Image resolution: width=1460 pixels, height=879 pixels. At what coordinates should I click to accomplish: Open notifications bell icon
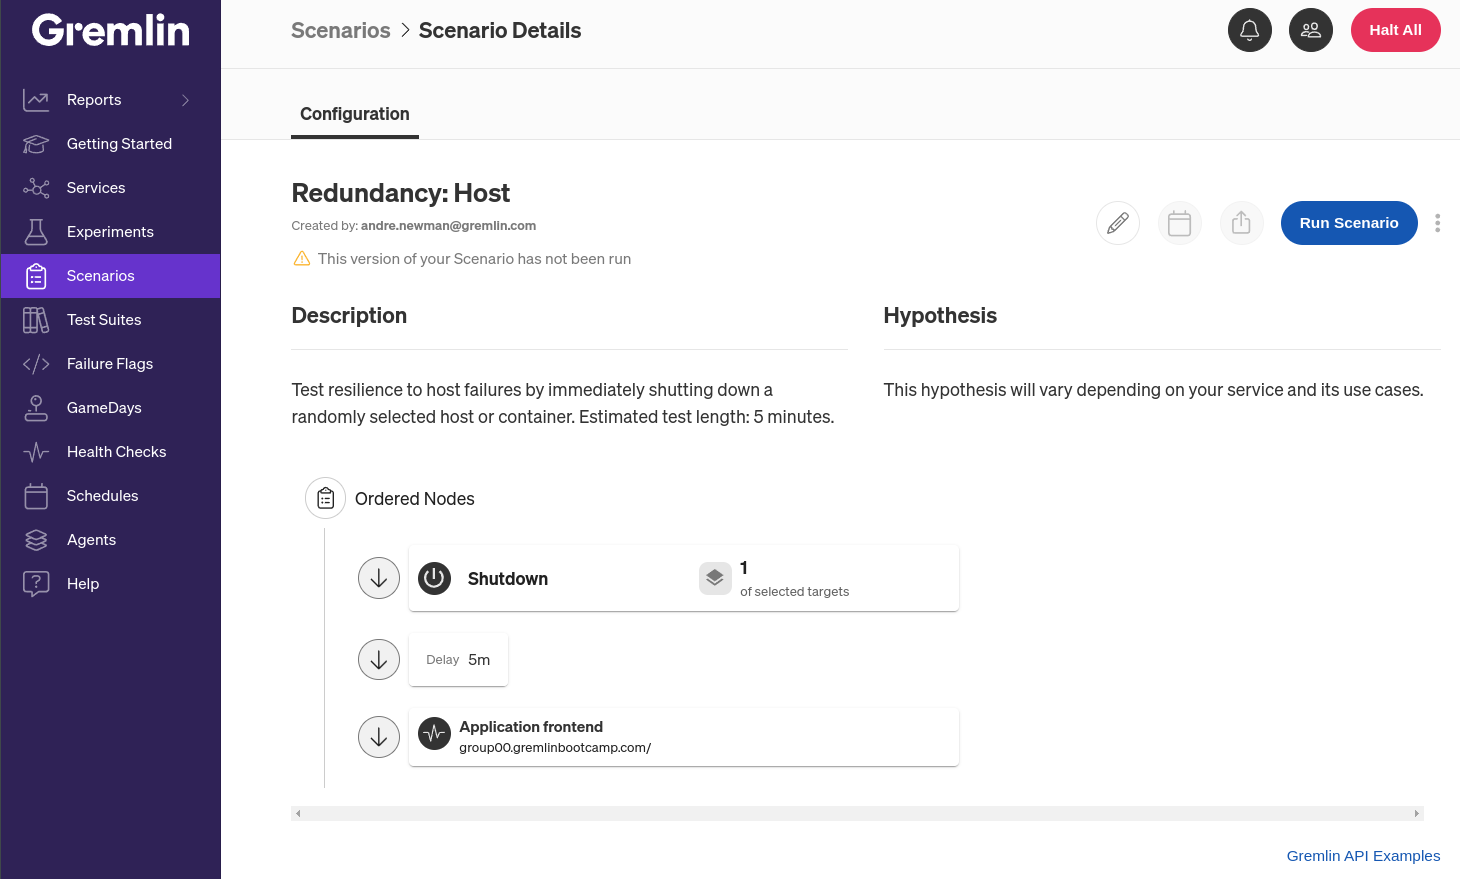point(1250,30)
